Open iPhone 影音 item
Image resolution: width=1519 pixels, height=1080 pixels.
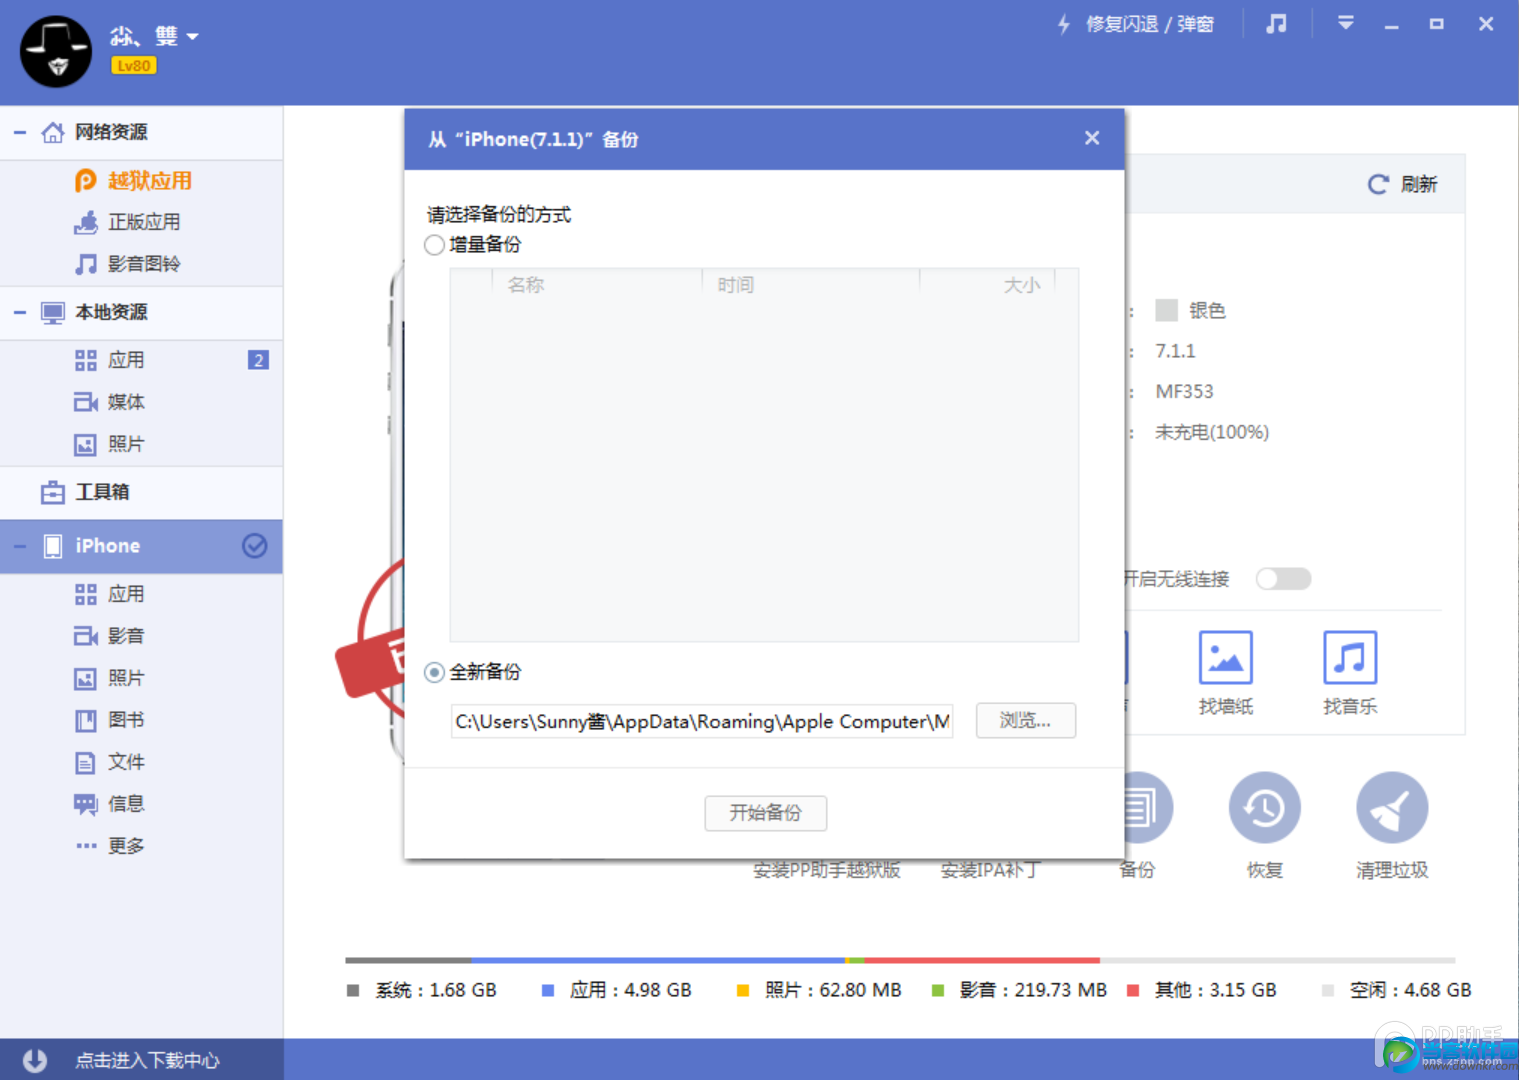tap(141, 636)
